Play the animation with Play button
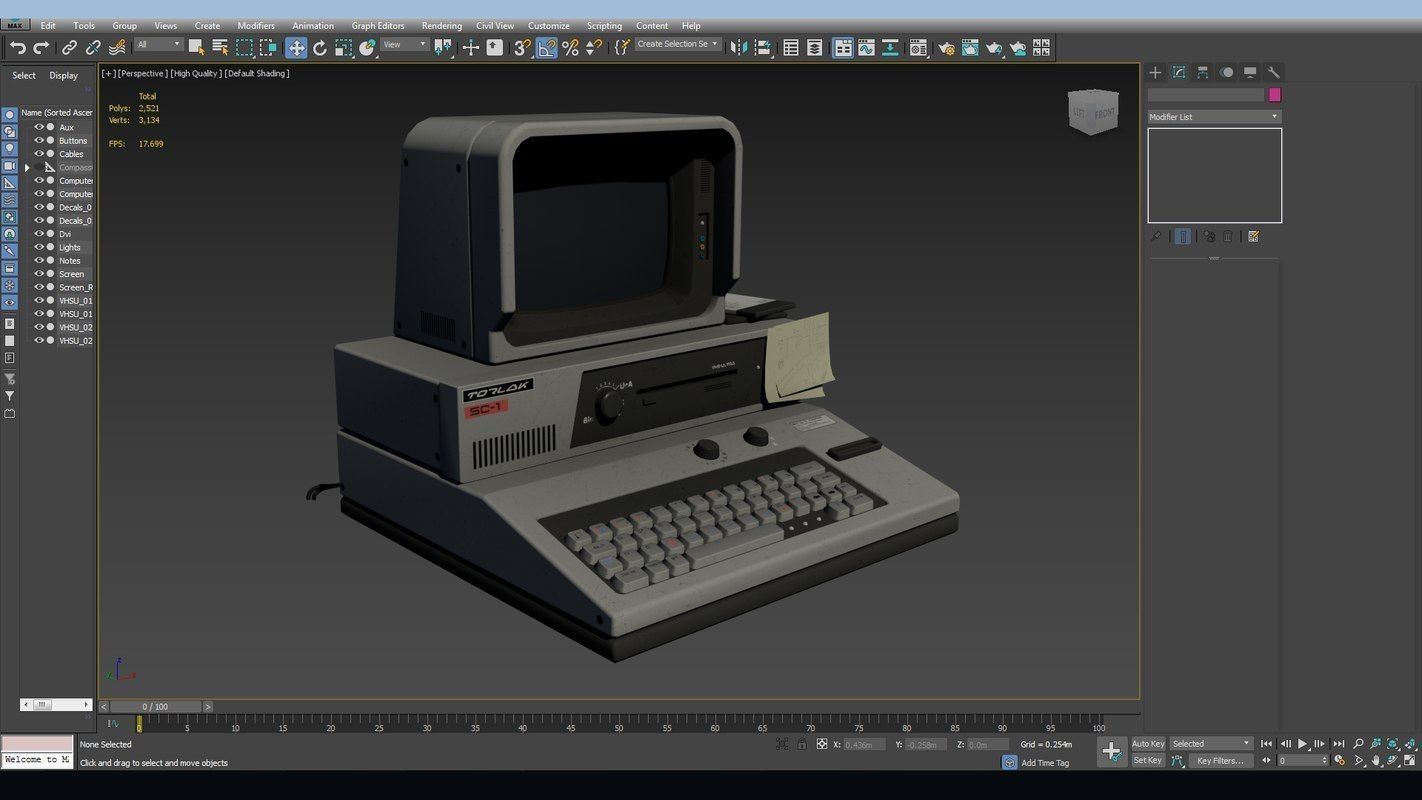The image size is (1422, 800). (x=1302, y=744)
